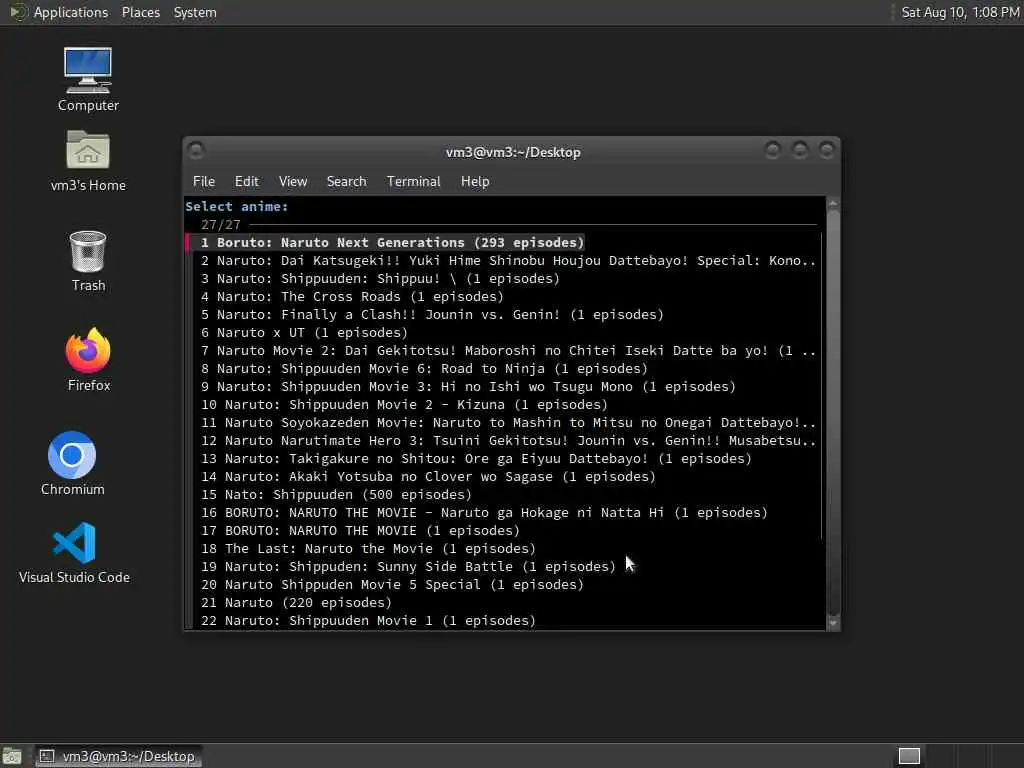Click the terminal scrollbar down arrow
Screen dimensions: 1024x768
[833, 623]
